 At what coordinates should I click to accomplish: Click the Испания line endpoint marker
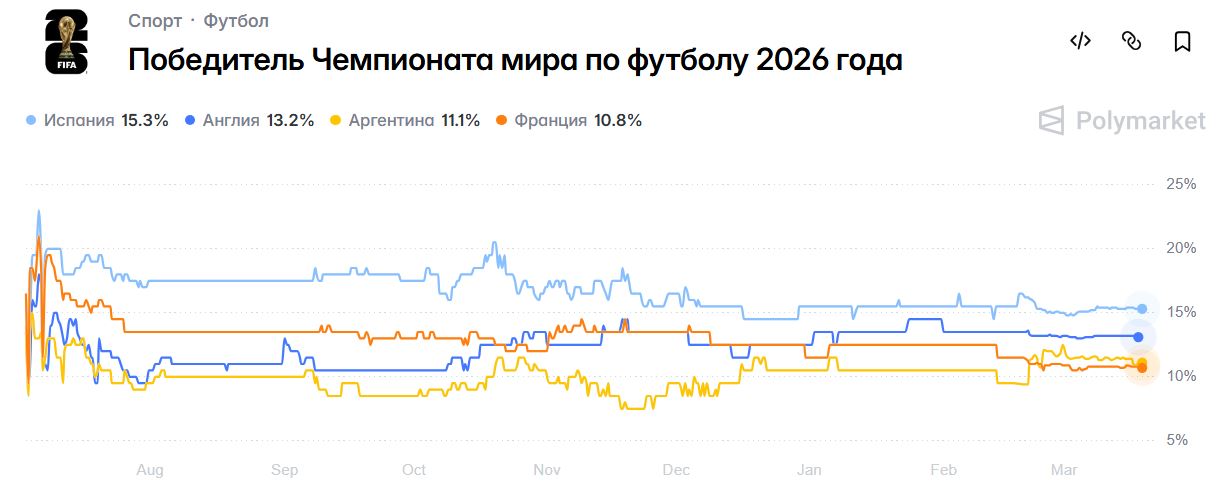1141,309
